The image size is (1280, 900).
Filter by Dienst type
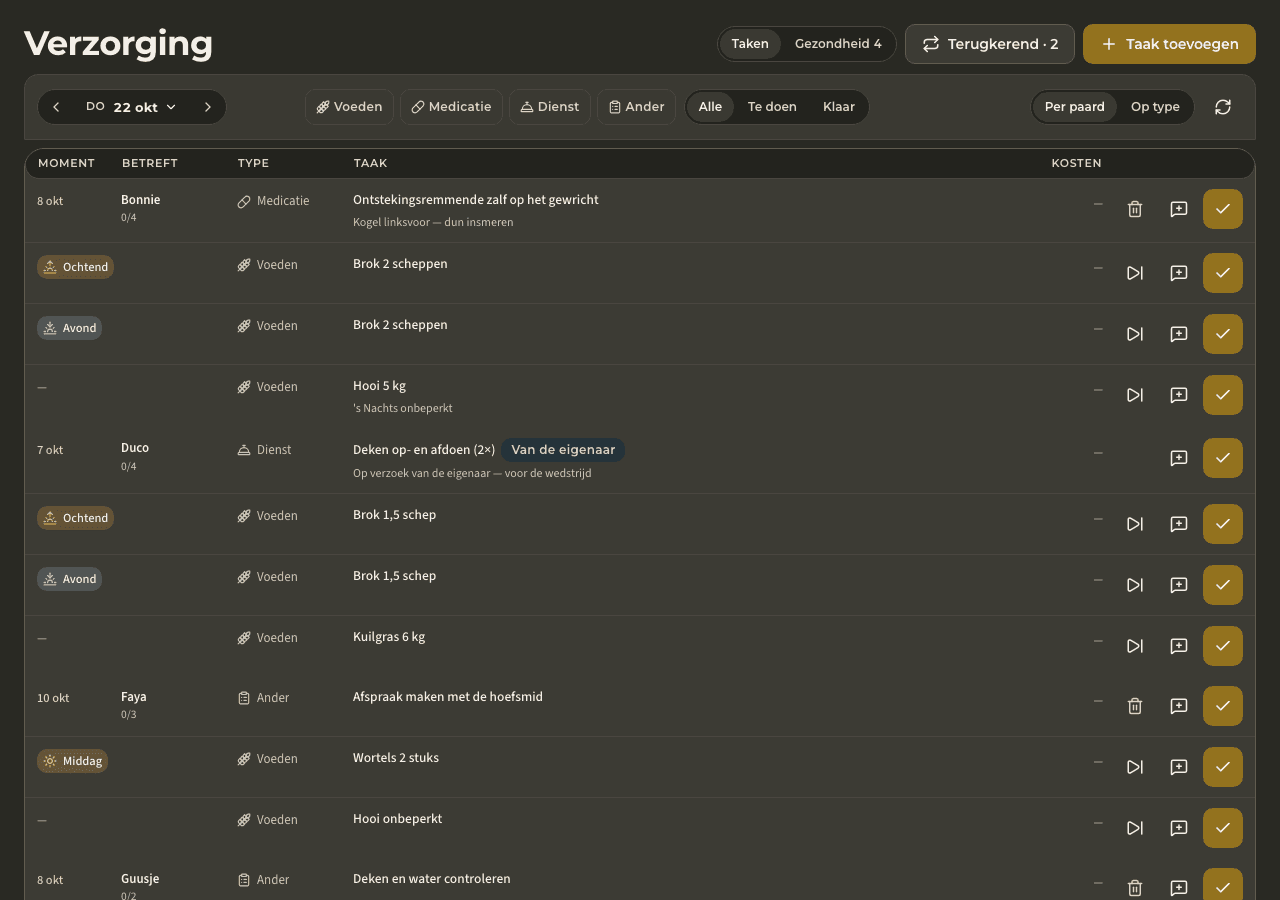550,107
